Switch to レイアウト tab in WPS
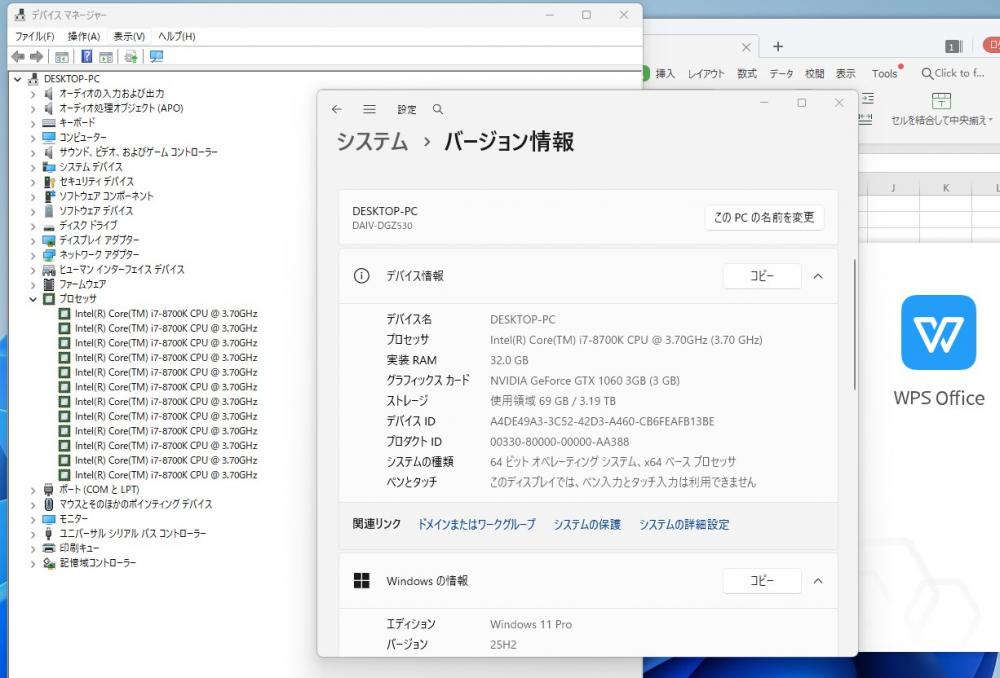The image size is (1000, 678). point(706,73)
